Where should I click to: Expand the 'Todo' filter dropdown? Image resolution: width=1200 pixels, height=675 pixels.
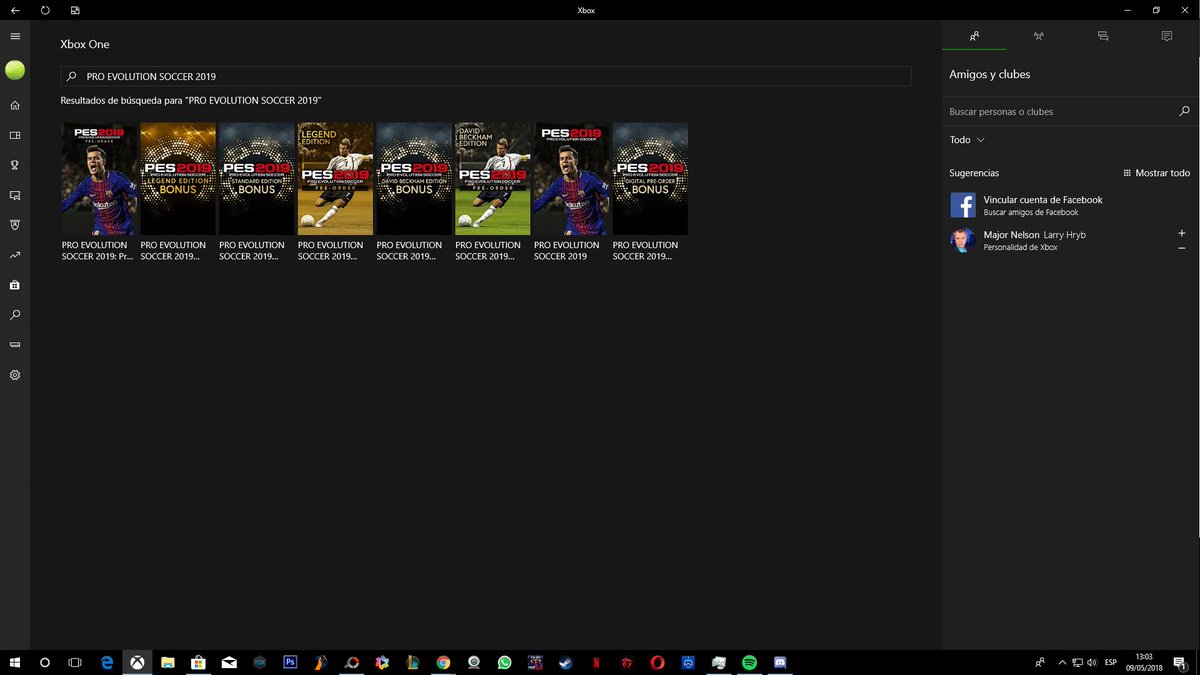coord(967,140)
